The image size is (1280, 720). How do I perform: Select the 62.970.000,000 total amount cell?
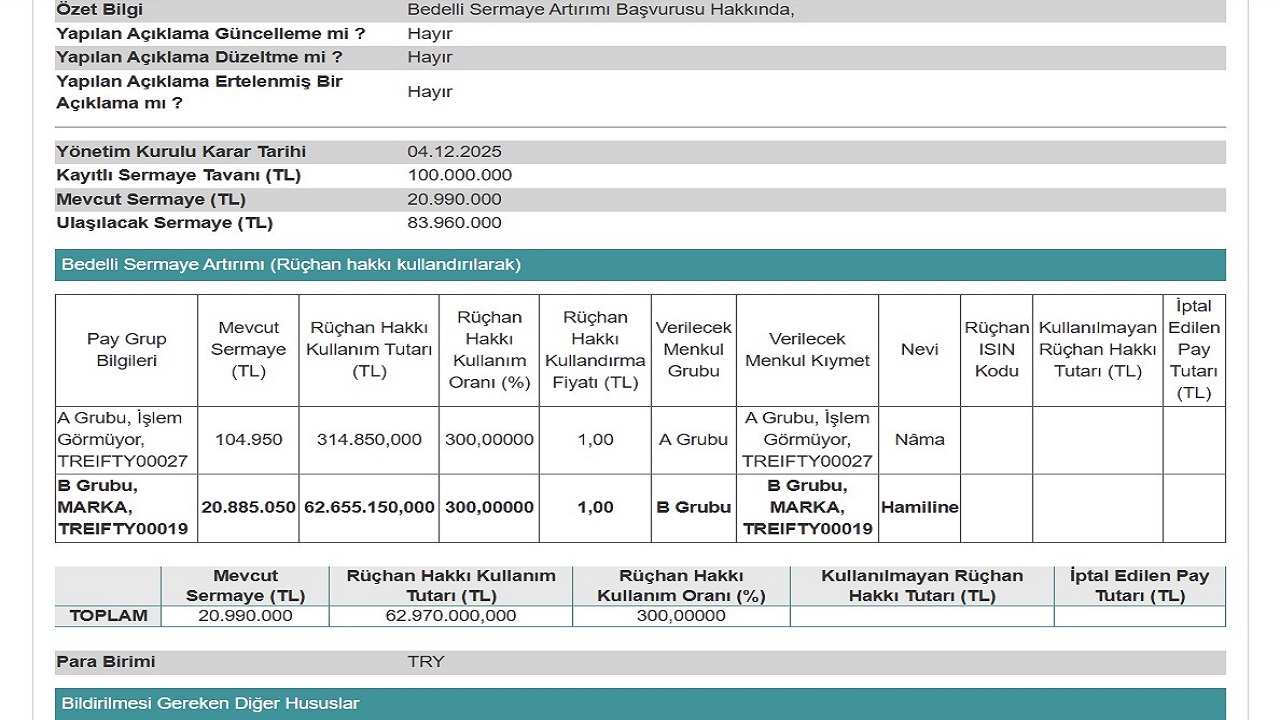coord(450,616)
